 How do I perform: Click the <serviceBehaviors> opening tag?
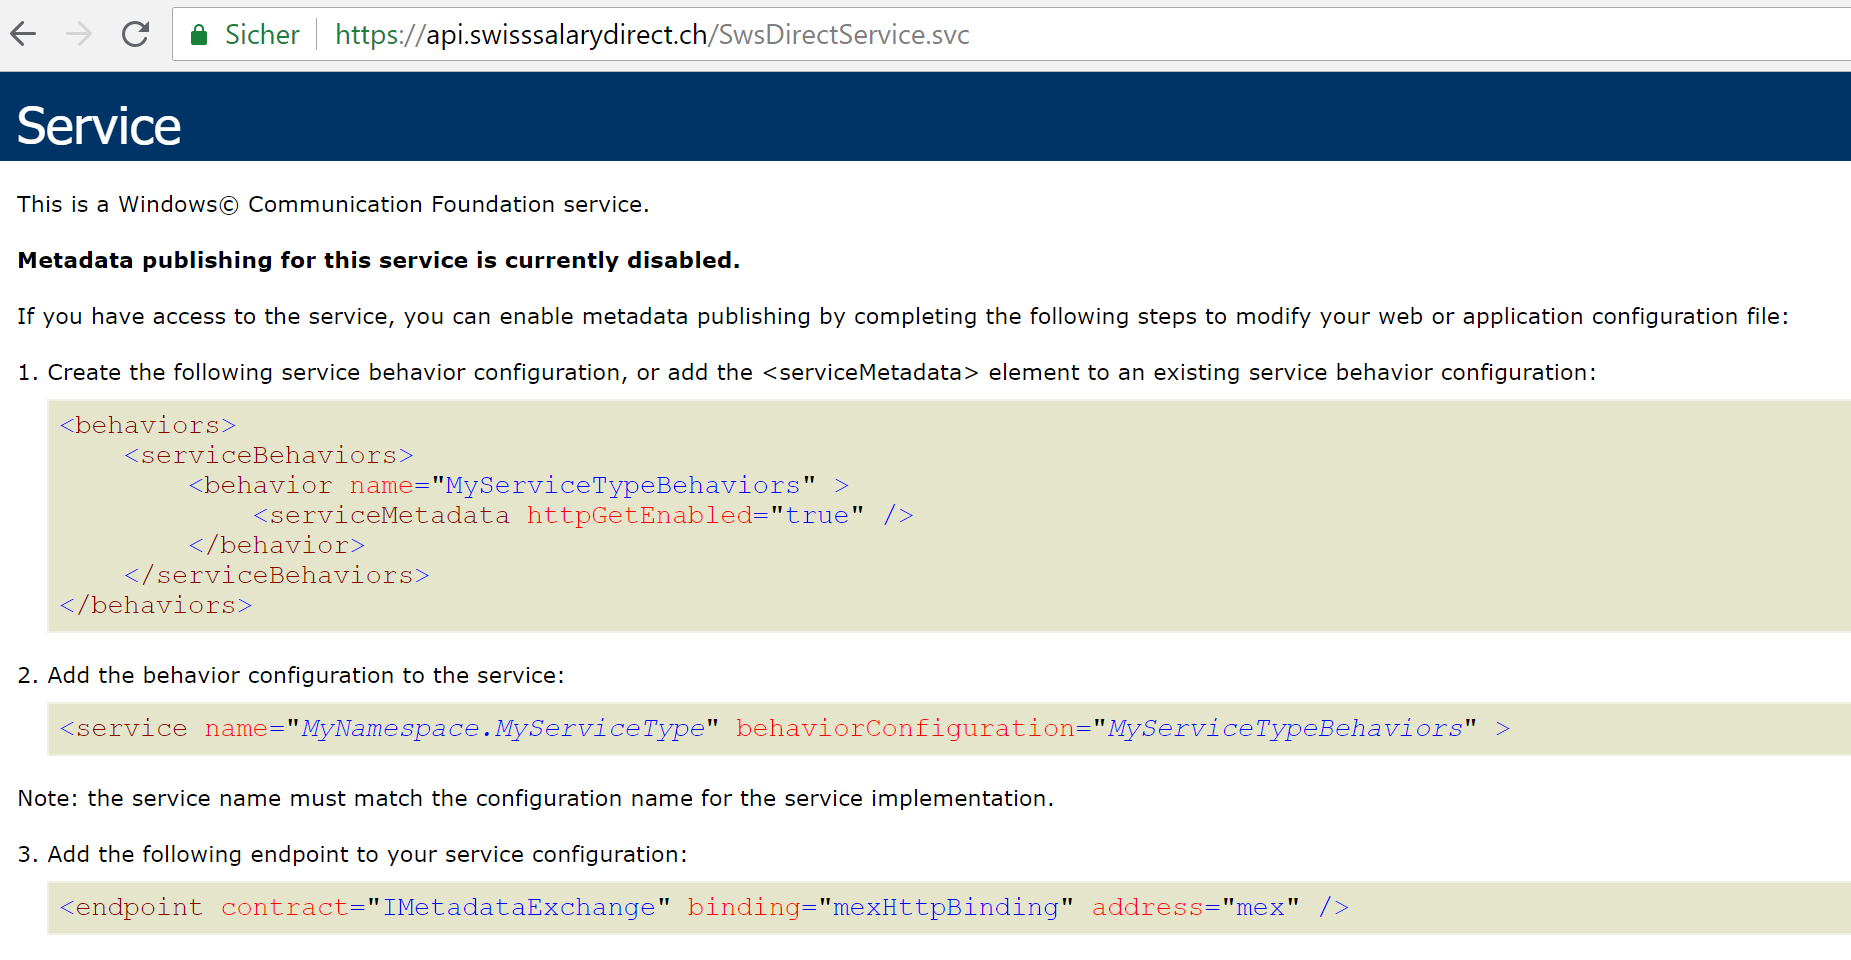tap(268, 455)
